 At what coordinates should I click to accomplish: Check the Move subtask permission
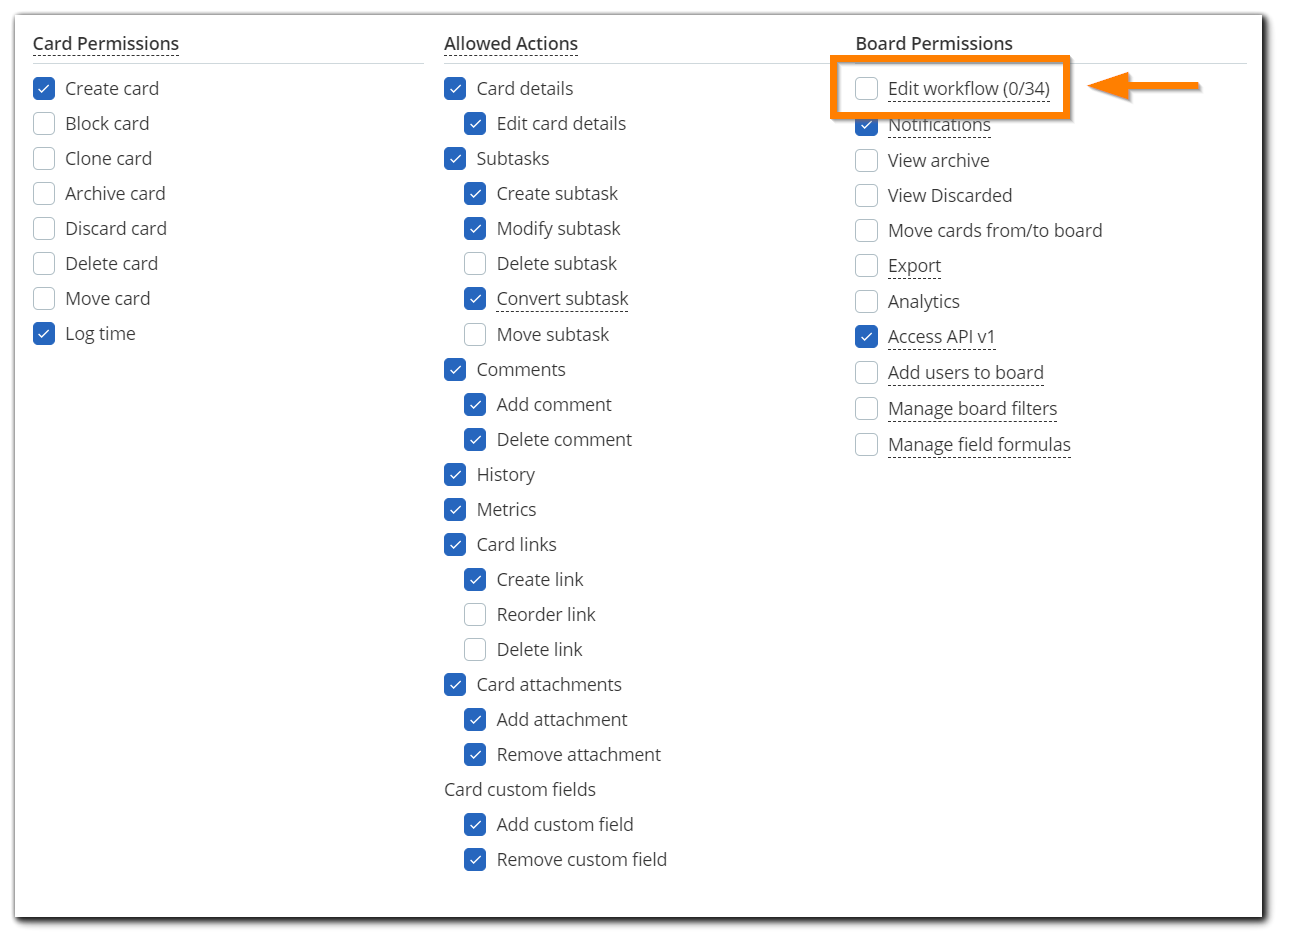(475, 334)
